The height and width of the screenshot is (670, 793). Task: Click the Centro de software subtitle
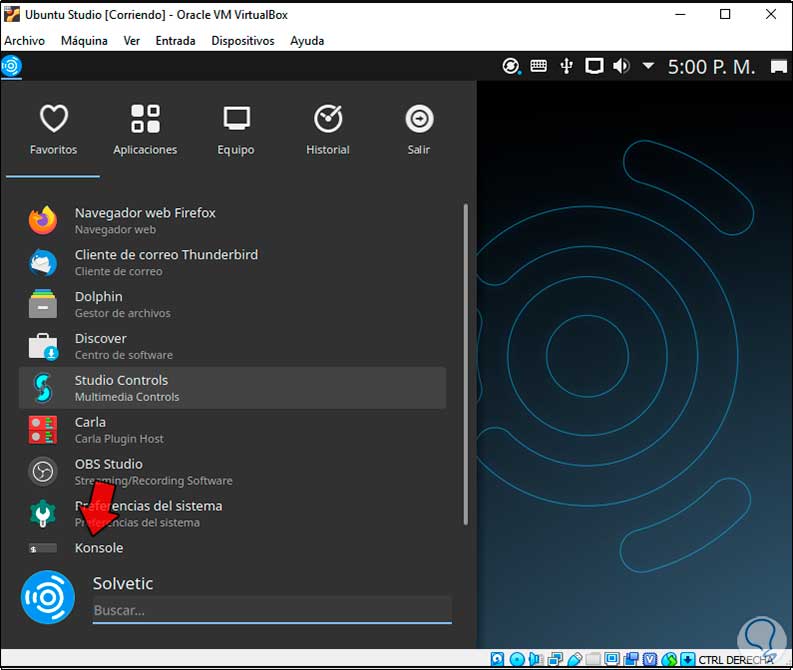[124, 355]
